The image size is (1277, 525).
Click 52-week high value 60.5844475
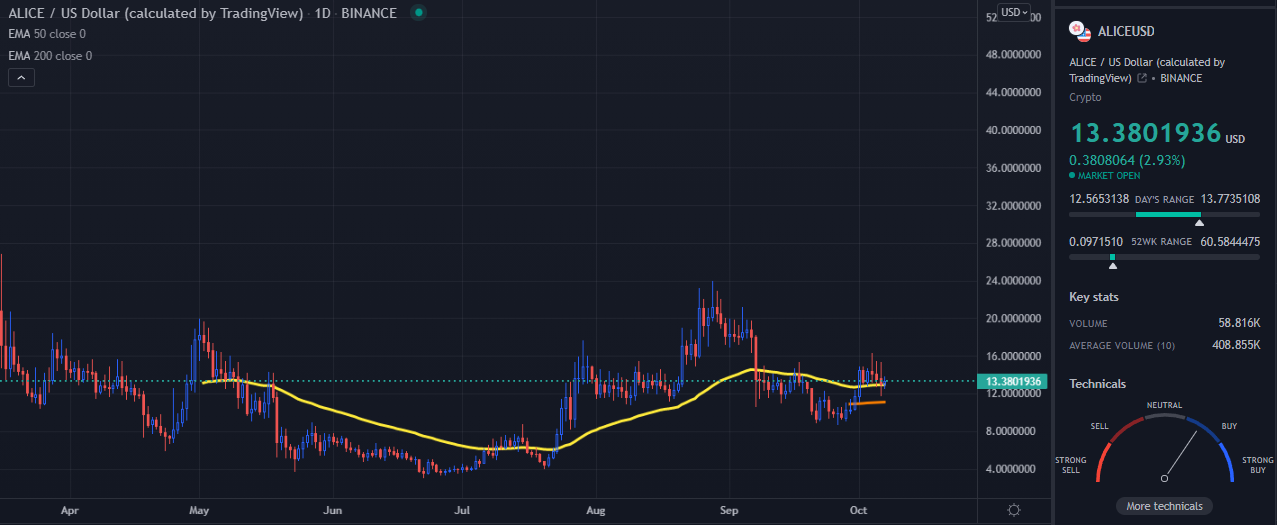1230,242
